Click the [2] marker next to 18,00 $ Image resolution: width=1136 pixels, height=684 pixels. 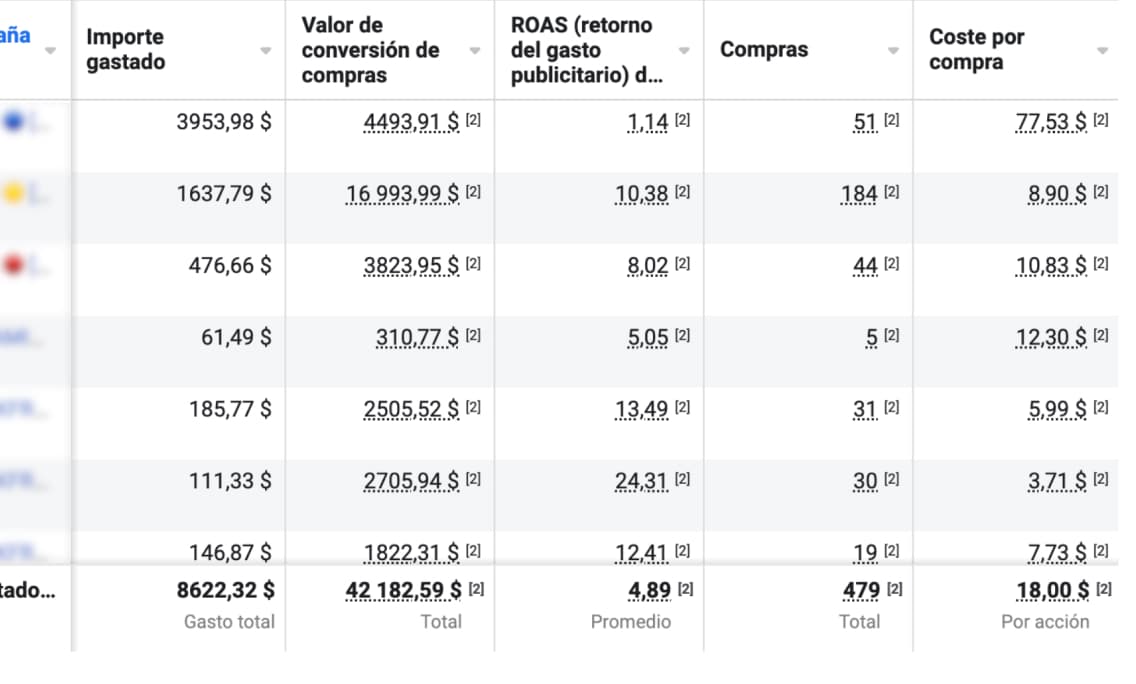[x=1103, y=589]
